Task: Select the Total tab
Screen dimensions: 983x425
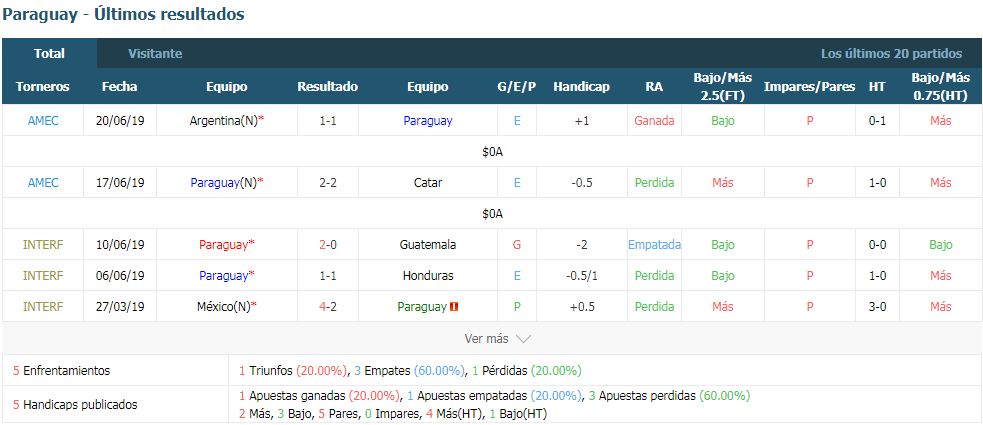Action: [x=50, y=54]
